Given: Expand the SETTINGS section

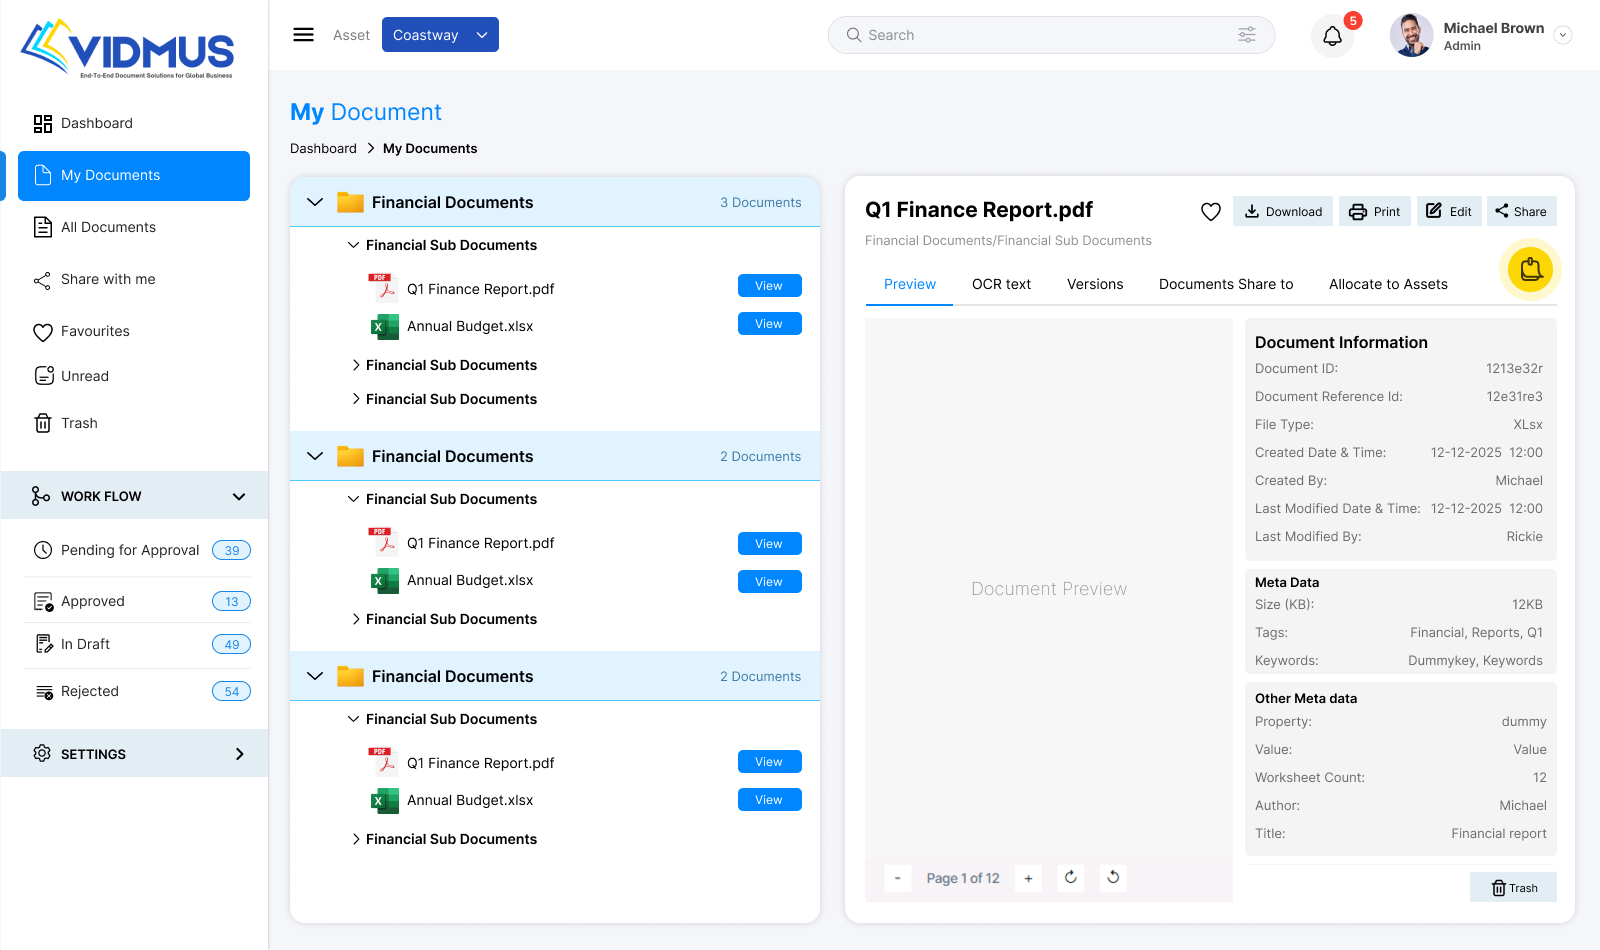Looking at the screenshot, I should coord(239,754).
